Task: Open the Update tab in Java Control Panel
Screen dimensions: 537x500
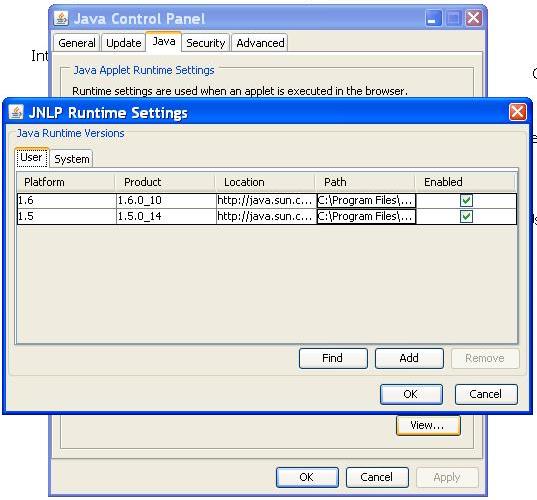Action: pyautogui.click(x=124, y=43)
